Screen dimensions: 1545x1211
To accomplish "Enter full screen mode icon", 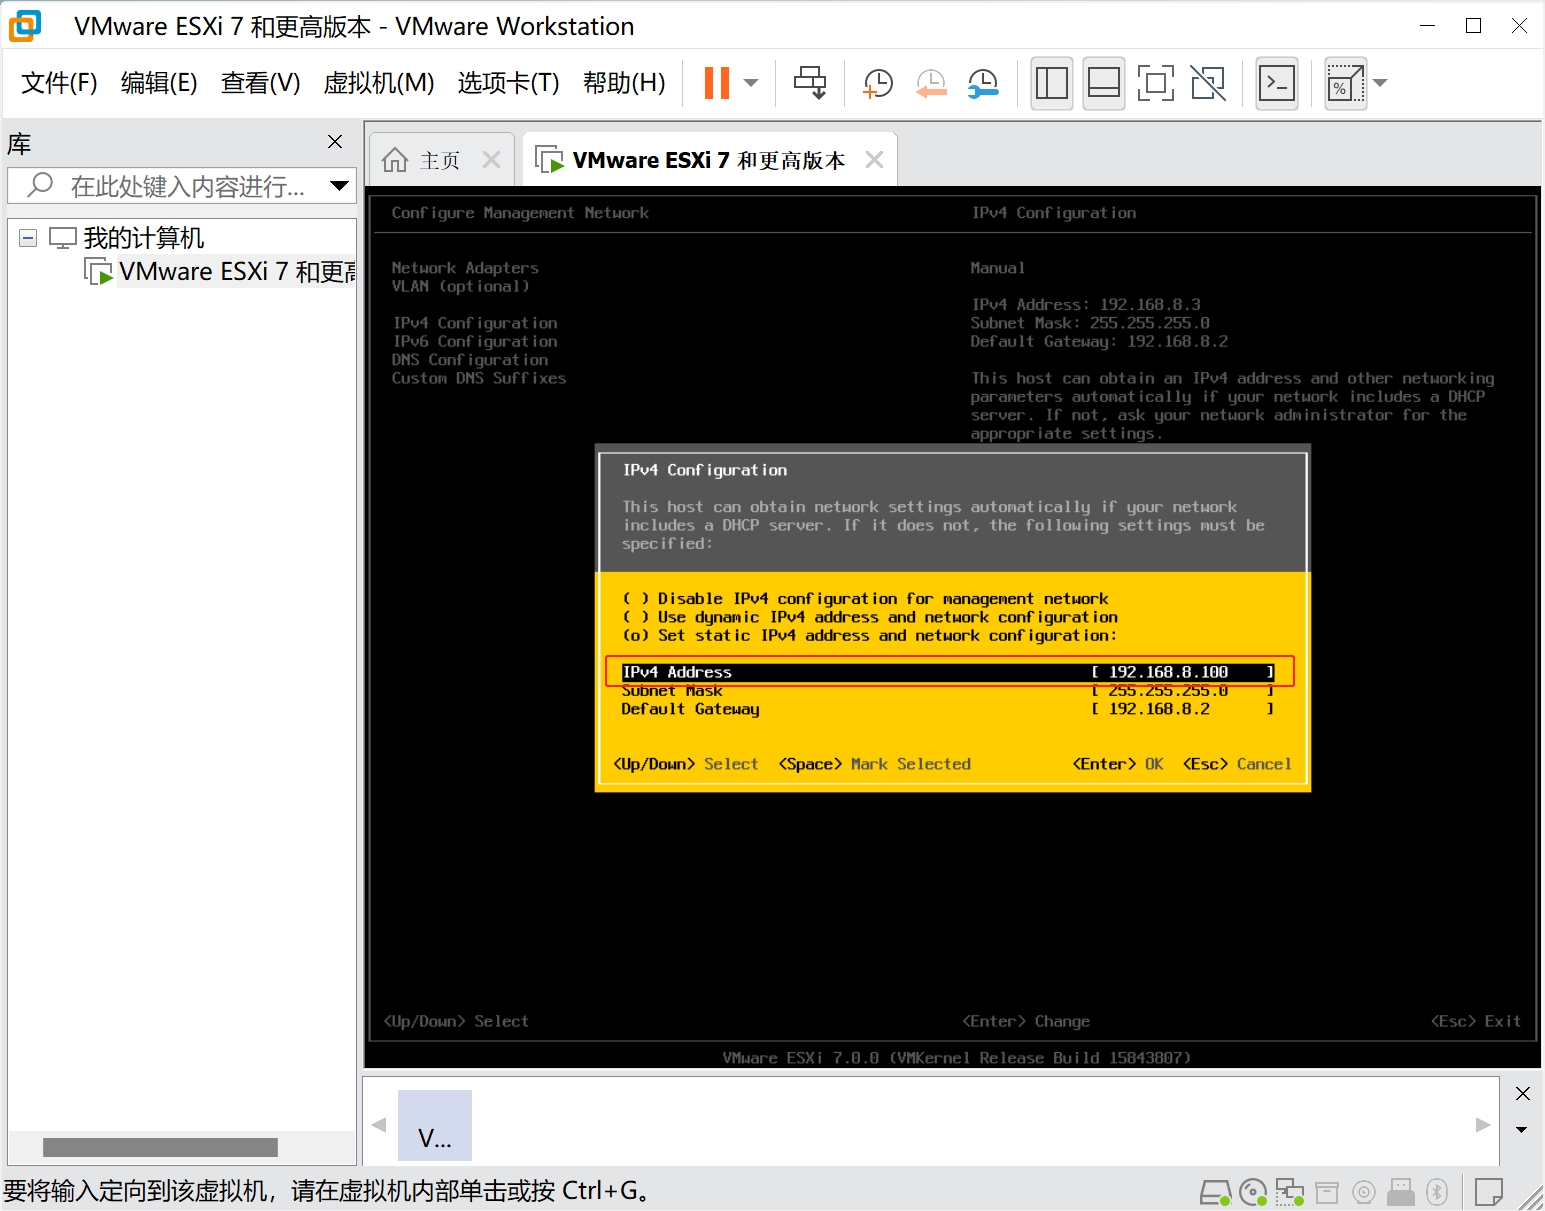I will tap(1155, 83).
